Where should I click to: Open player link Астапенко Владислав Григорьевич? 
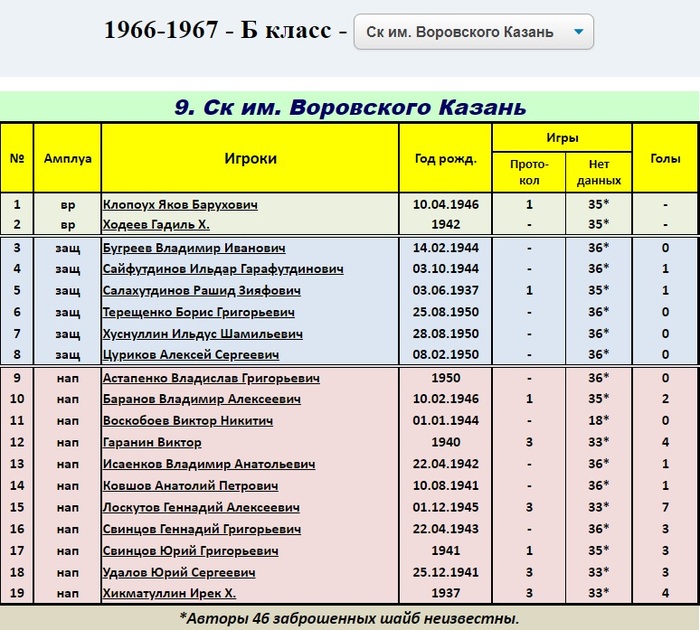211,378
